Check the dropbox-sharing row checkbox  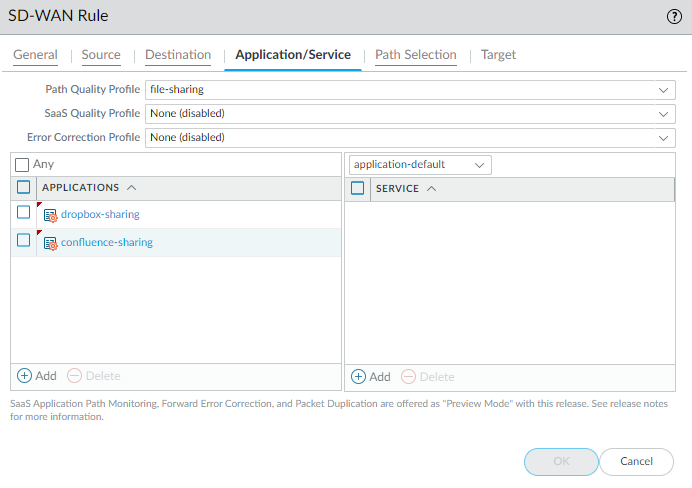click(x=24, y=212)
